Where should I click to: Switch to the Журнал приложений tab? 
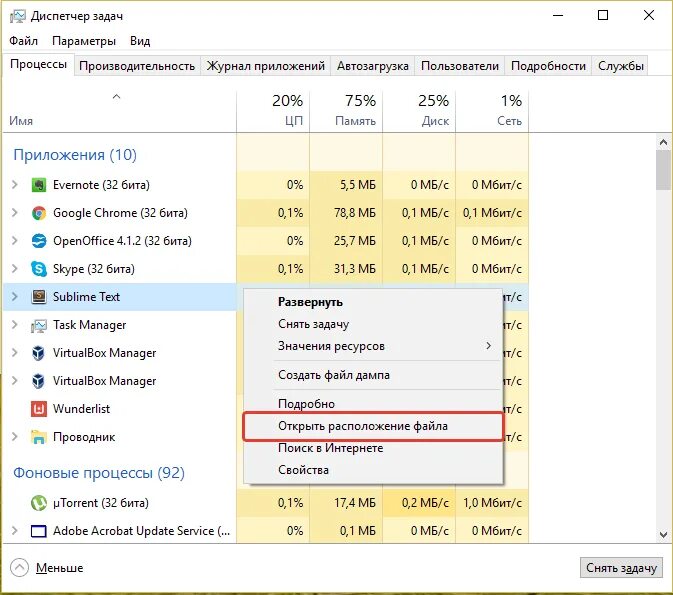pyautogui.click(x=266, y=66)
